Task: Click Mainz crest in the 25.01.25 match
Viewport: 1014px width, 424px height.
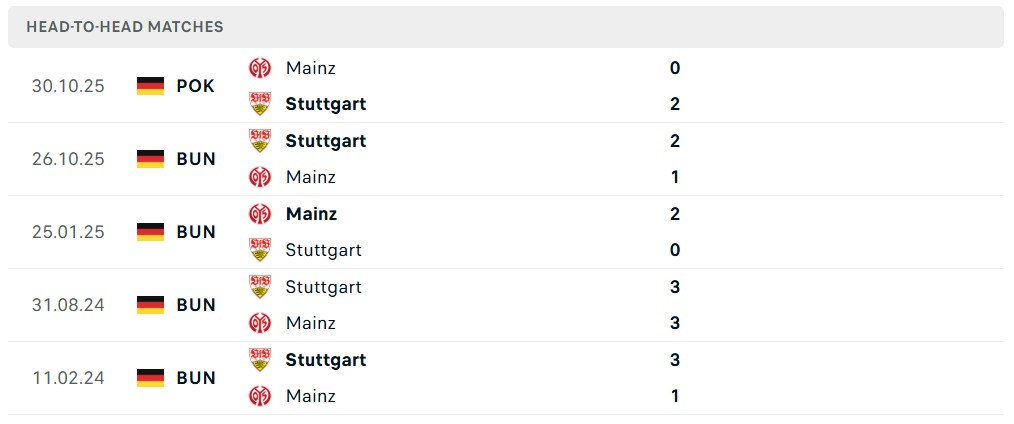Action: pyautogui.click(x=260, y=214)
